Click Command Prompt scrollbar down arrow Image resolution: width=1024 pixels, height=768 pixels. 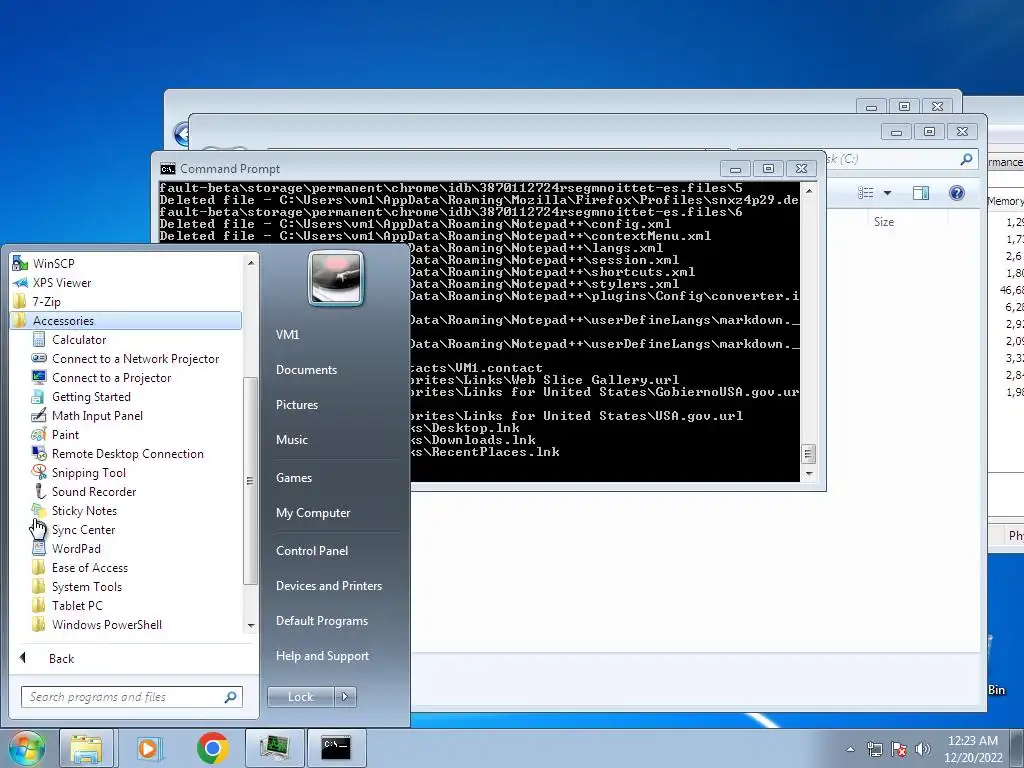tap(809, 474)
